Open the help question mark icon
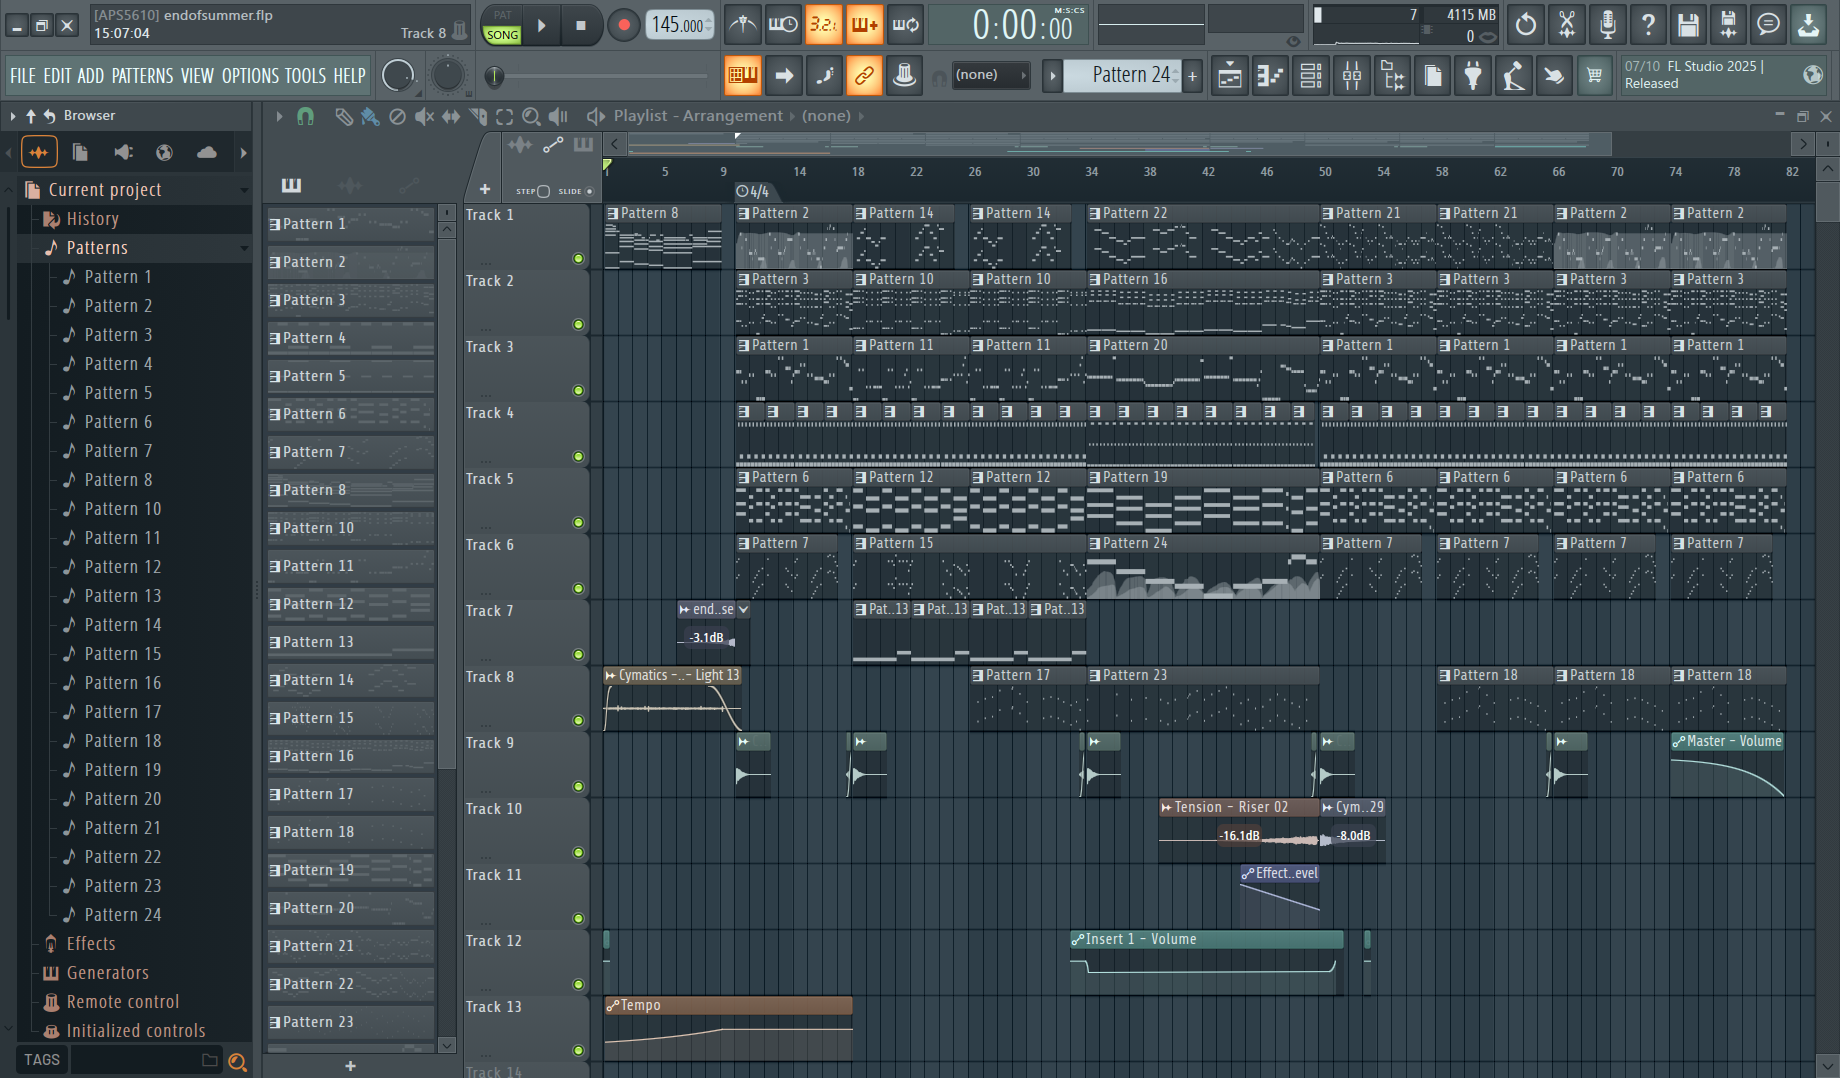 (x=1648, y=25)
